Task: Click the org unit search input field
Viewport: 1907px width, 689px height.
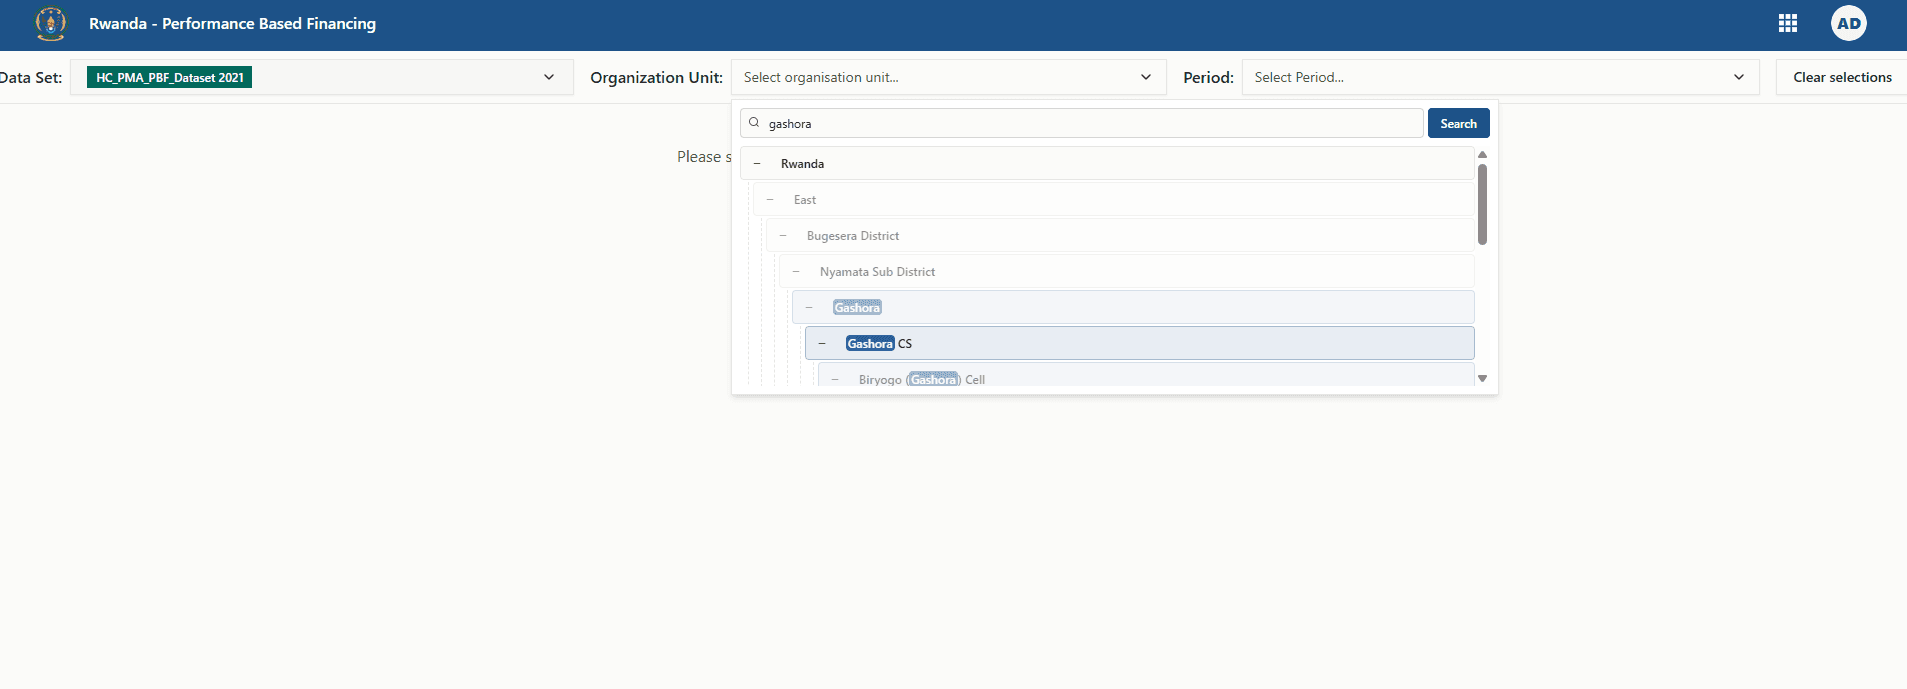Action: click(x=1090, y=123)
